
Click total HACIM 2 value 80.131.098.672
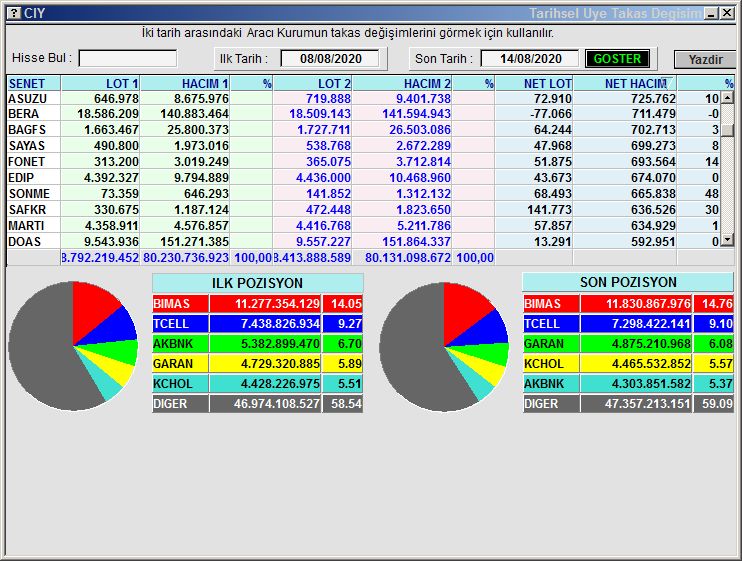pyautogui.click(x=407, y=258)
